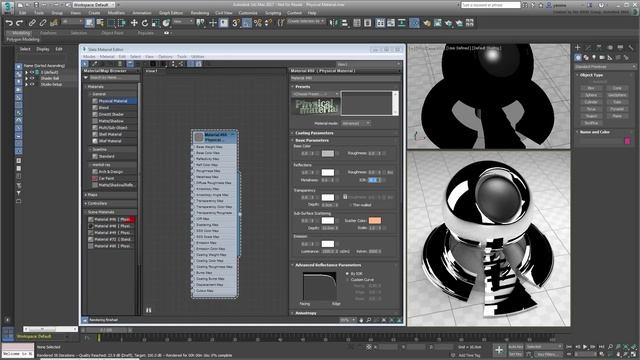Click the Zoom magnifier in Slate navigation
Screen dimensions: 640x360
point(369,320)
